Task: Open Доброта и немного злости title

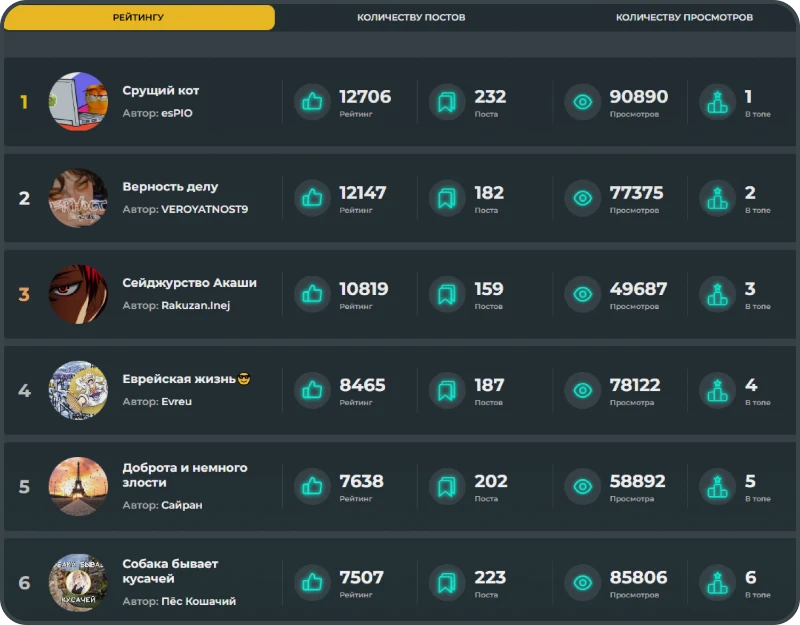Action: (x=185, y=475)
